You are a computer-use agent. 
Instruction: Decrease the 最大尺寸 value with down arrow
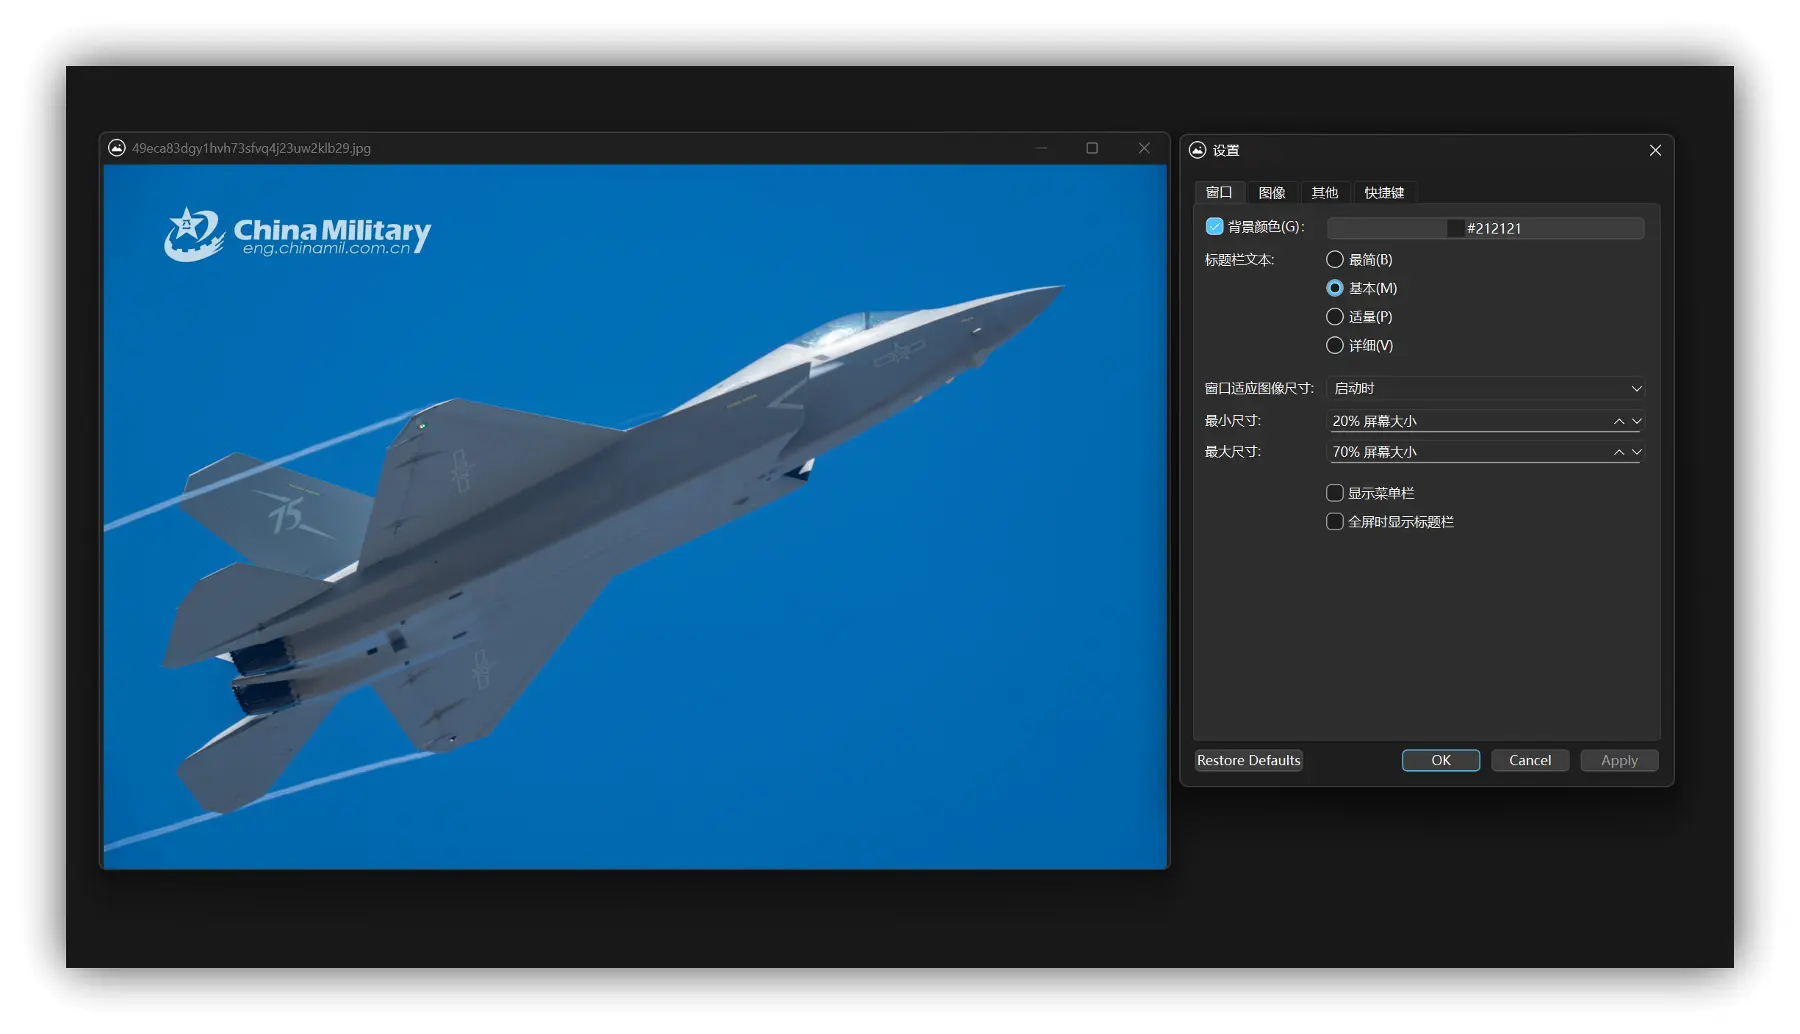pyautogui.click(x=1637, y=452)
